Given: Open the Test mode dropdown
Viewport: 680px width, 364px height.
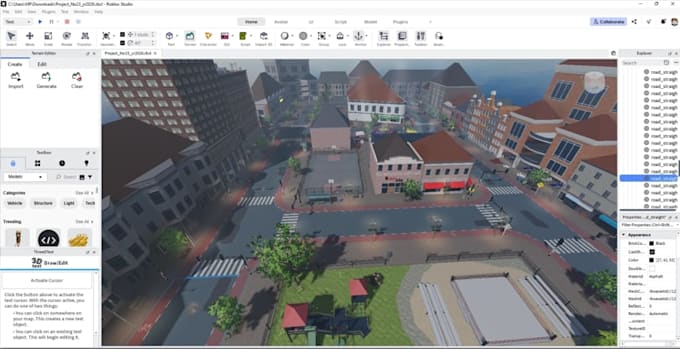Looking at the screenshot, I should [18, 22].
